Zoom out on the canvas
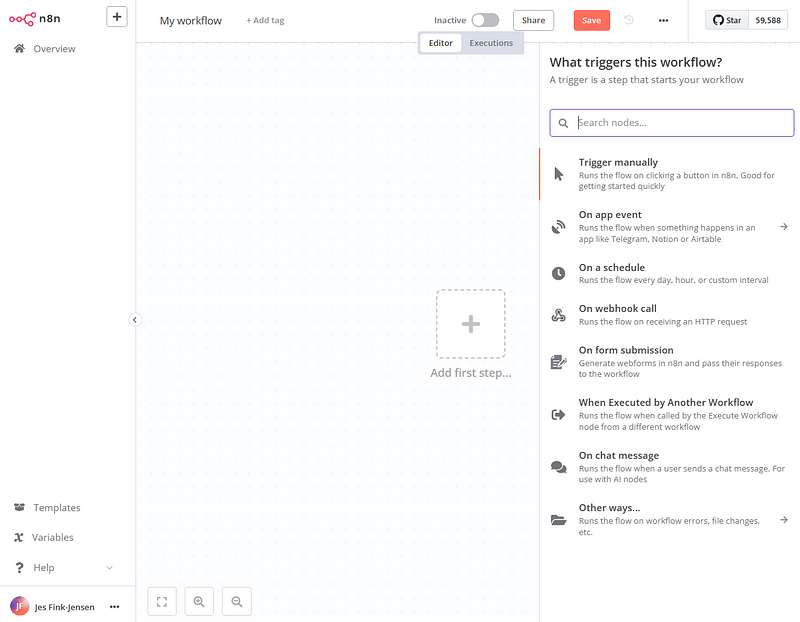800x622 pixels. [237, 602]
